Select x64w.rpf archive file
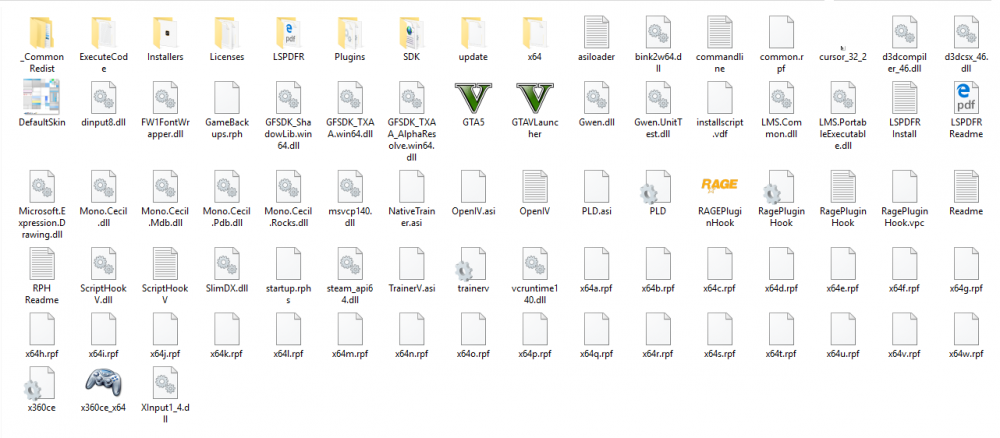 pyautogui.click(x=967, y=328)
